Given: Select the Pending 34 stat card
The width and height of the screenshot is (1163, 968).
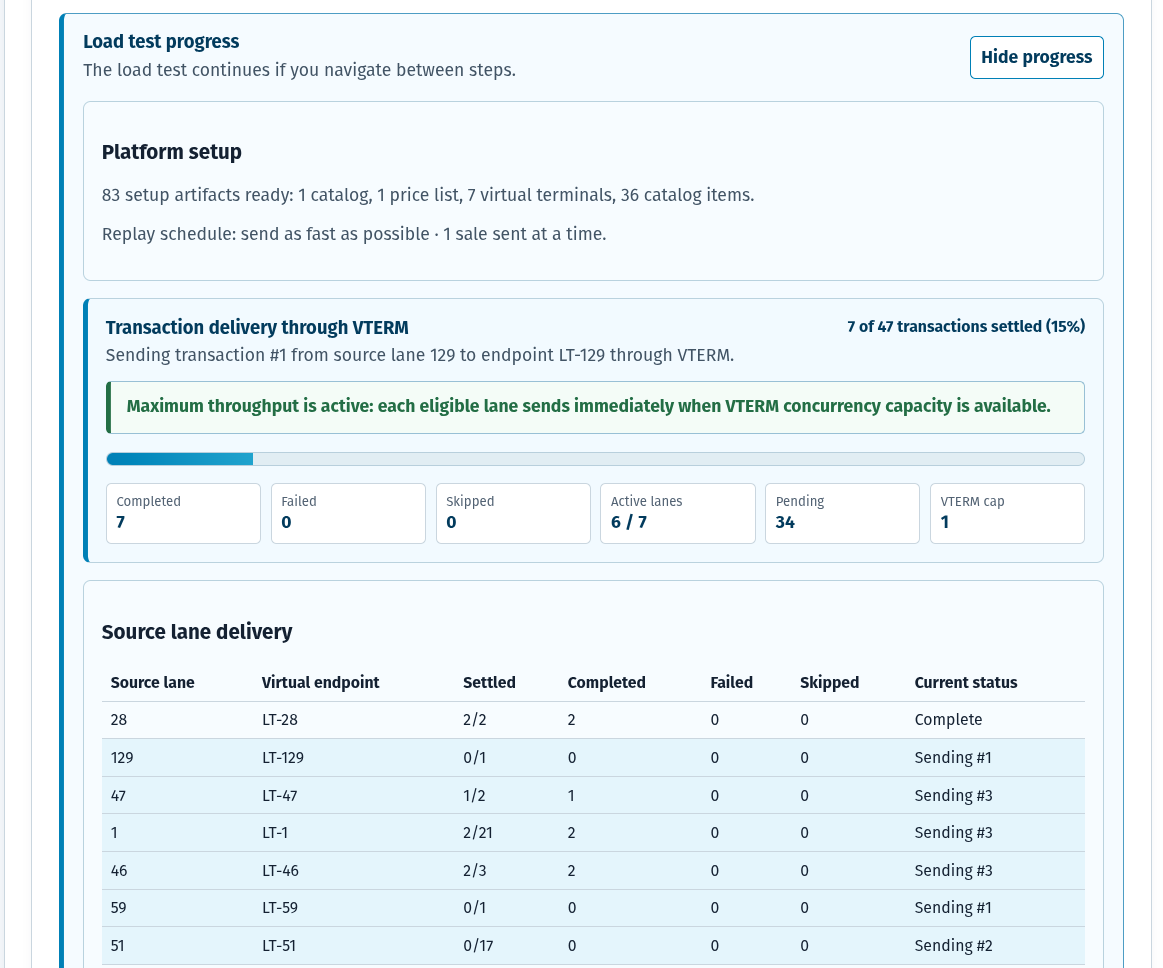Looking at the screenshot, I should click(843, 513).
